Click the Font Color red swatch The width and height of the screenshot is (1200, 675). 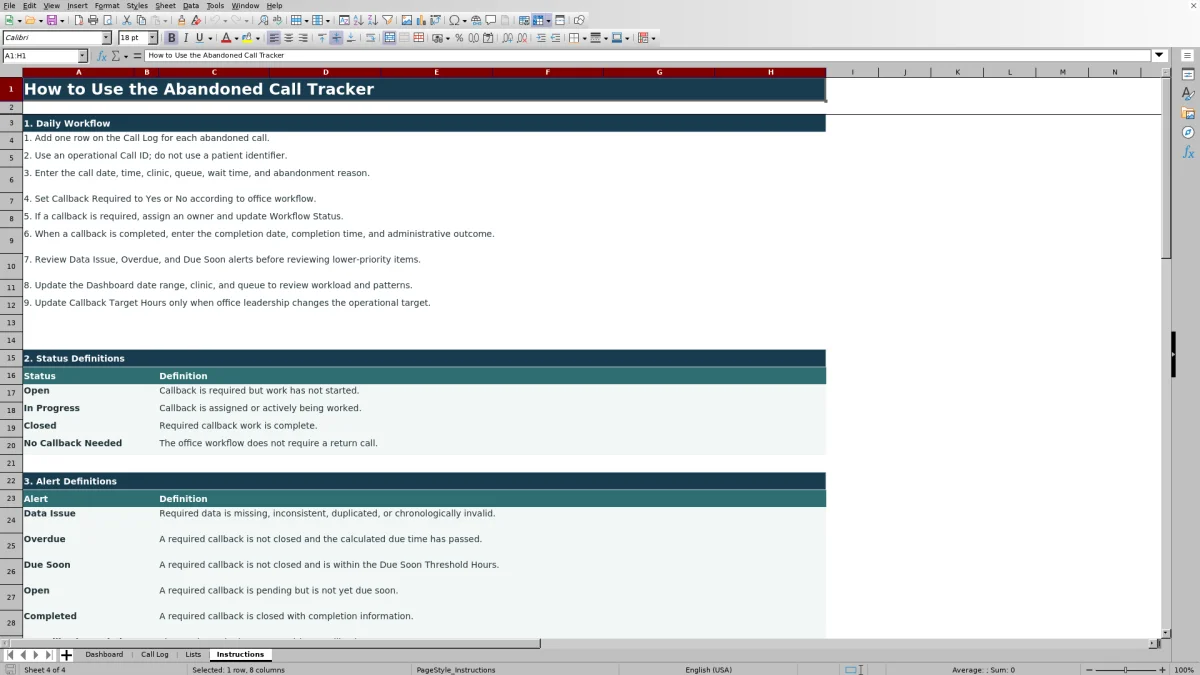[226, 38]
